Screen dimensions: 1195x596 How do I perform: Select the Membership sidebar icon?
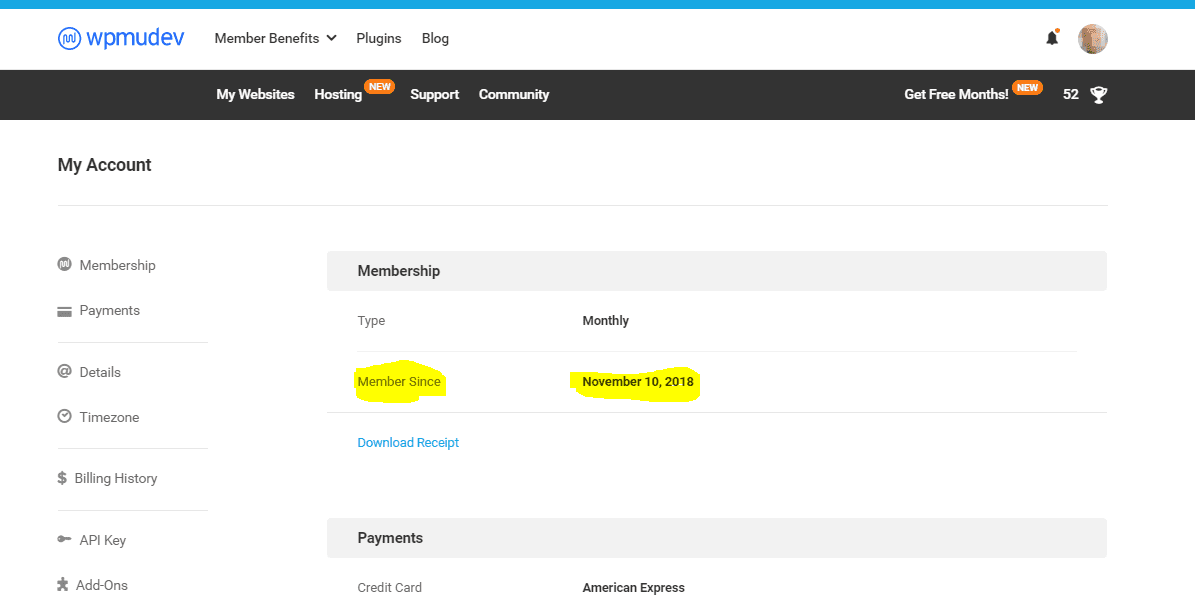pos(64,264)
